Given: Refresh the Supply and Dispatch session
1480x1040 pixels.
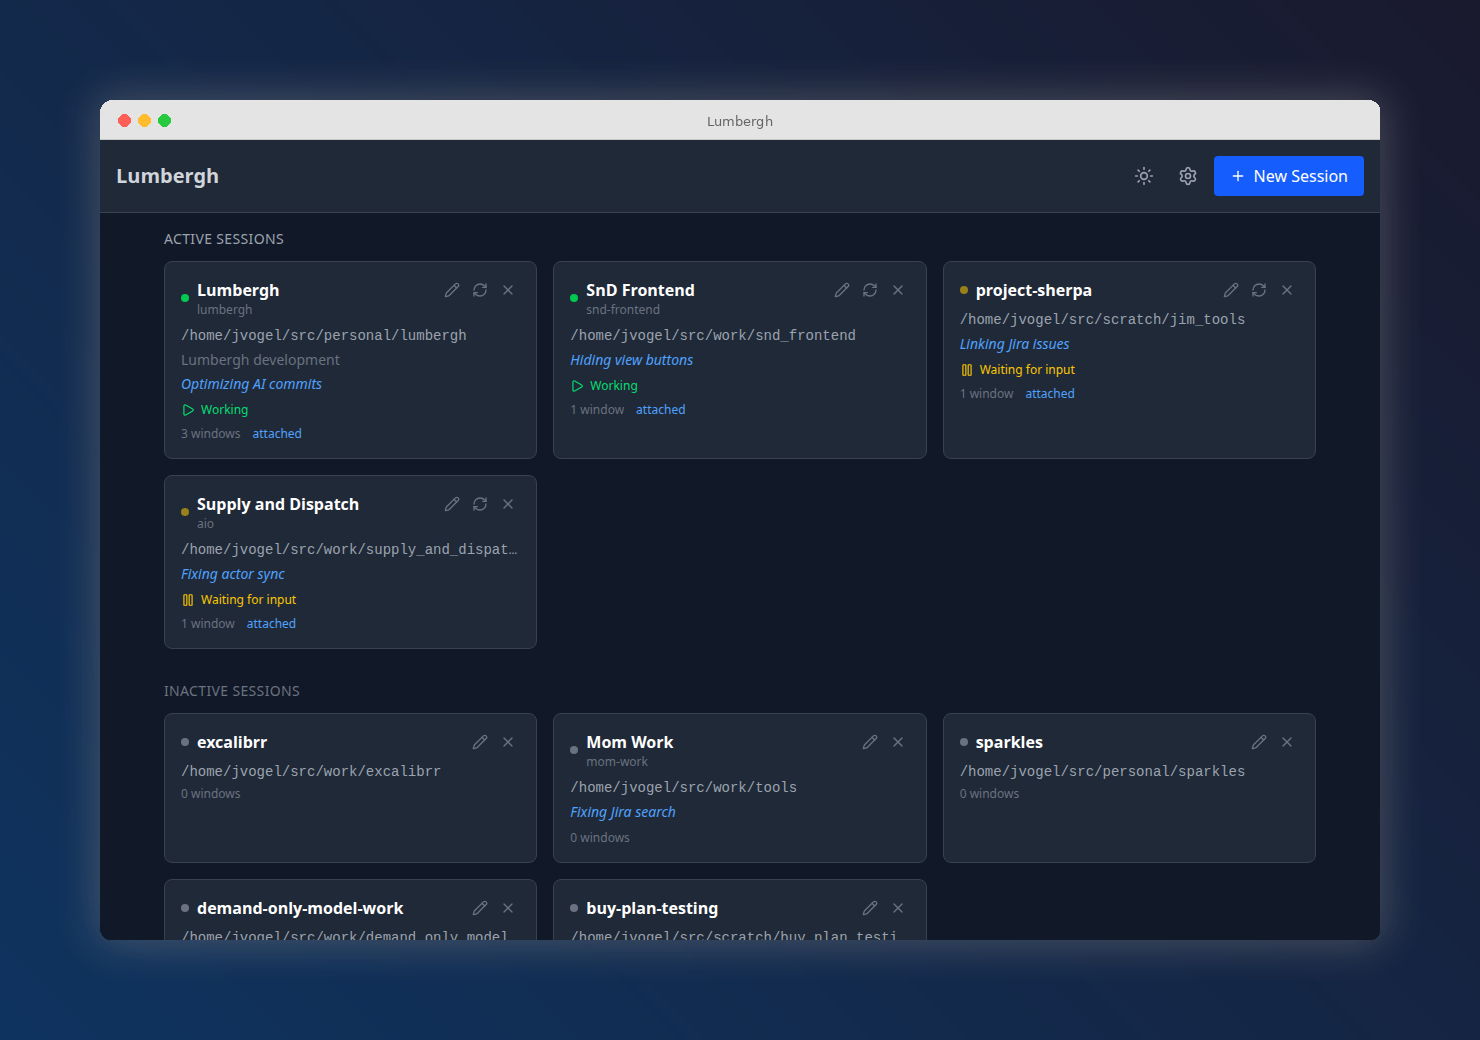Looking at the screenshot, I should (x=480, y=503).
